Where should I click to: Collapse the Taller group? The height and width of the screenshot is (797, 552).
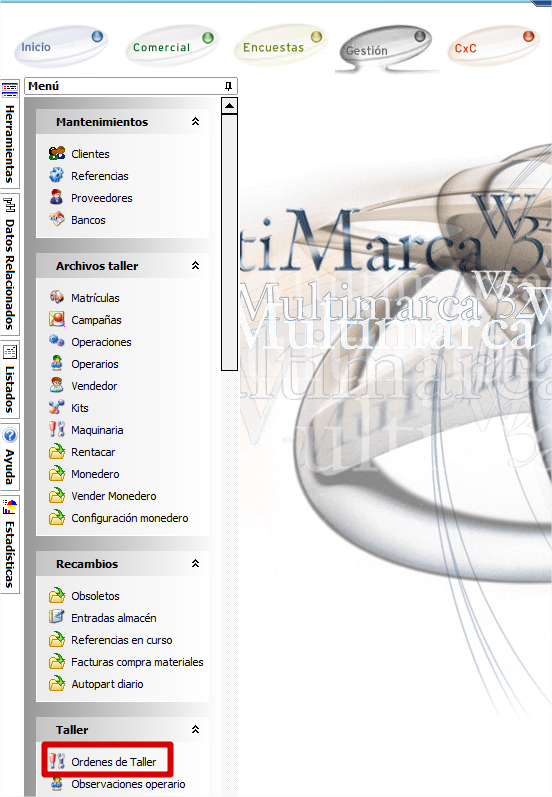[195, 729]
